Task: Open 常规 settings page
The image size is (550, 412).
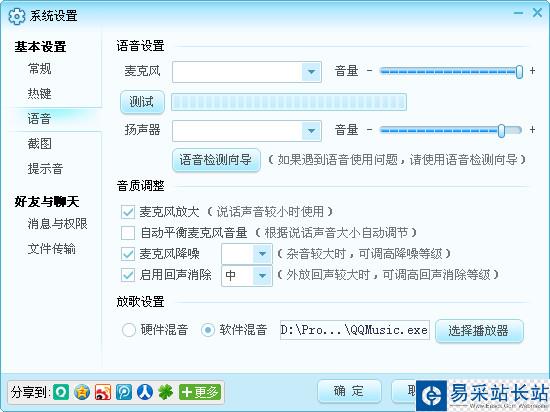Action: [x=39, y=69]
